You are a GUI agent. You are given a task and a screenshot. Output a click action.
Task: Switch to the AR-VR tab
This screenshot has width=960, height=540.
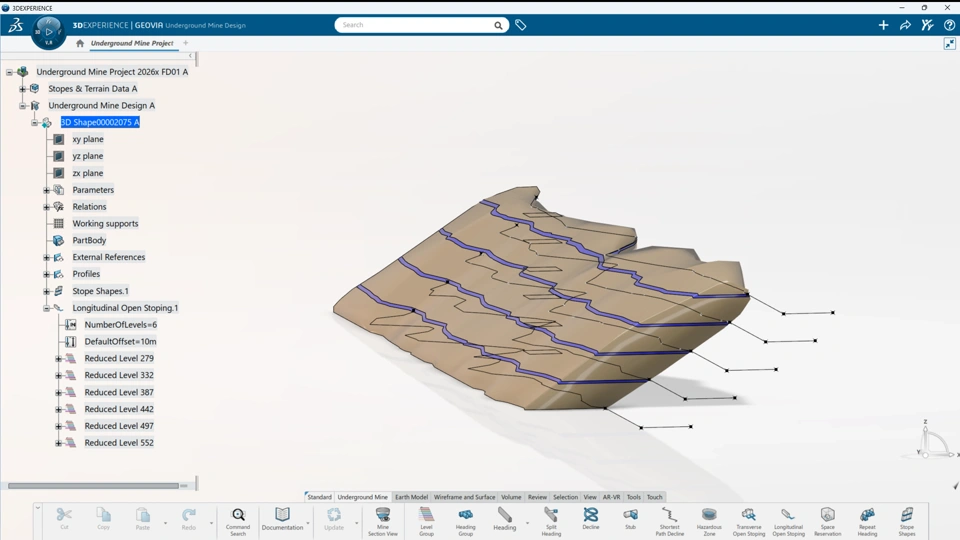pyautogui.click(x=611, y=497)
